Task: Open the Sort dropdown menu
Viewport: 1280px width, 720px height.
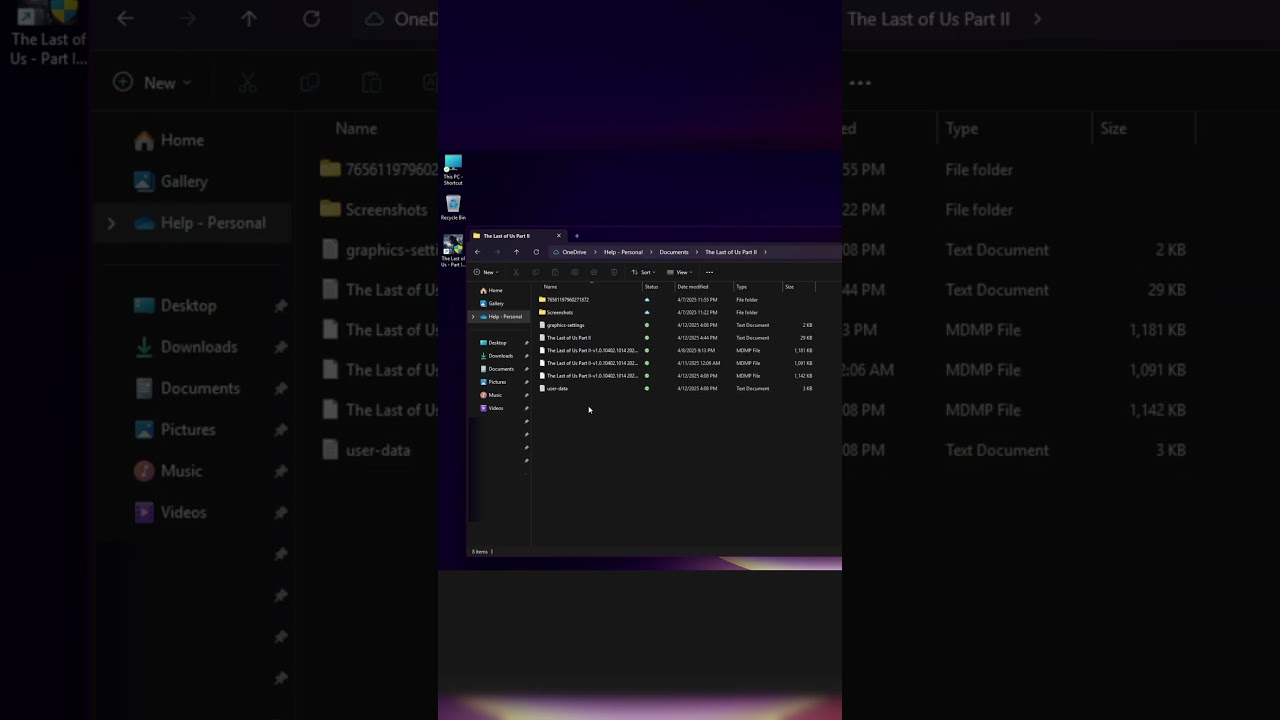Action: [x=643, y=272]
